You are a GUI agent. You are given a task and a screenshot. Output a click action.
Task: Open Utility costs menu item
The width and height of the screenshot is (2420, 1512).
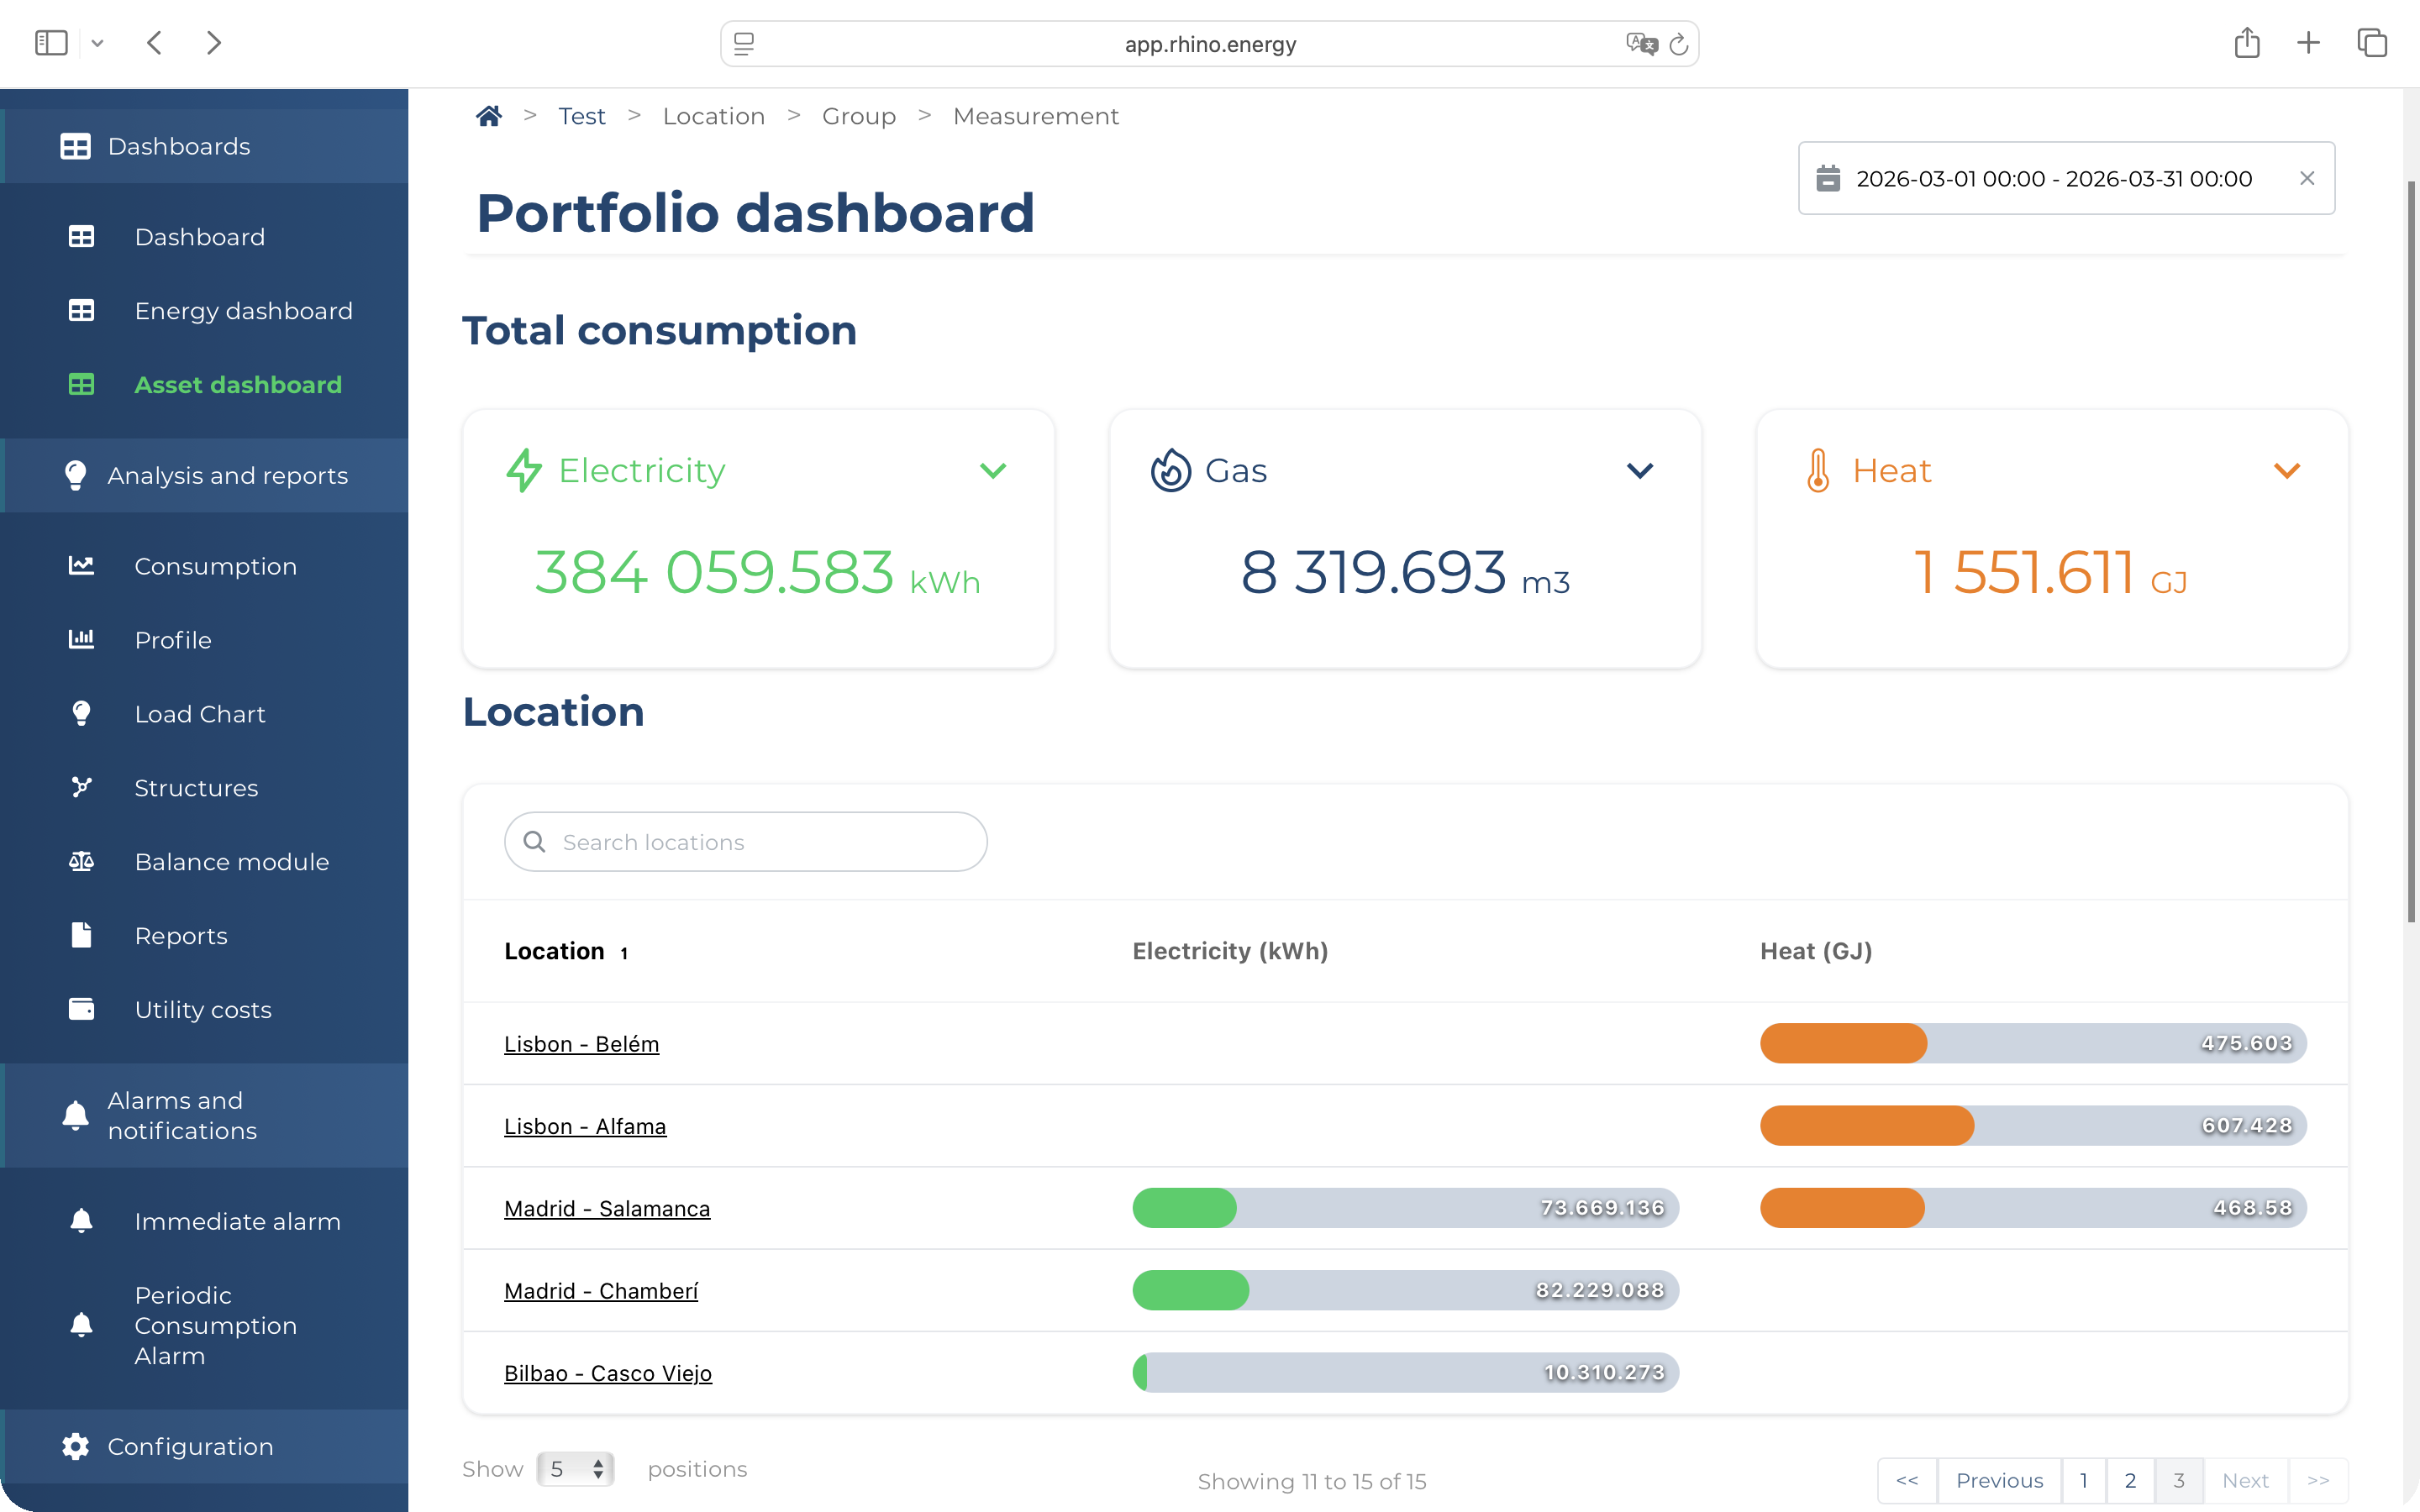203,1010
